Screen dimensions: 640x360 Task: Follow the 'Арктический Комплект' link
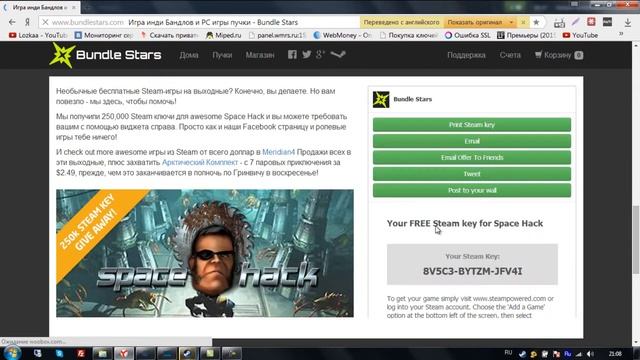[x=200, y=162]
